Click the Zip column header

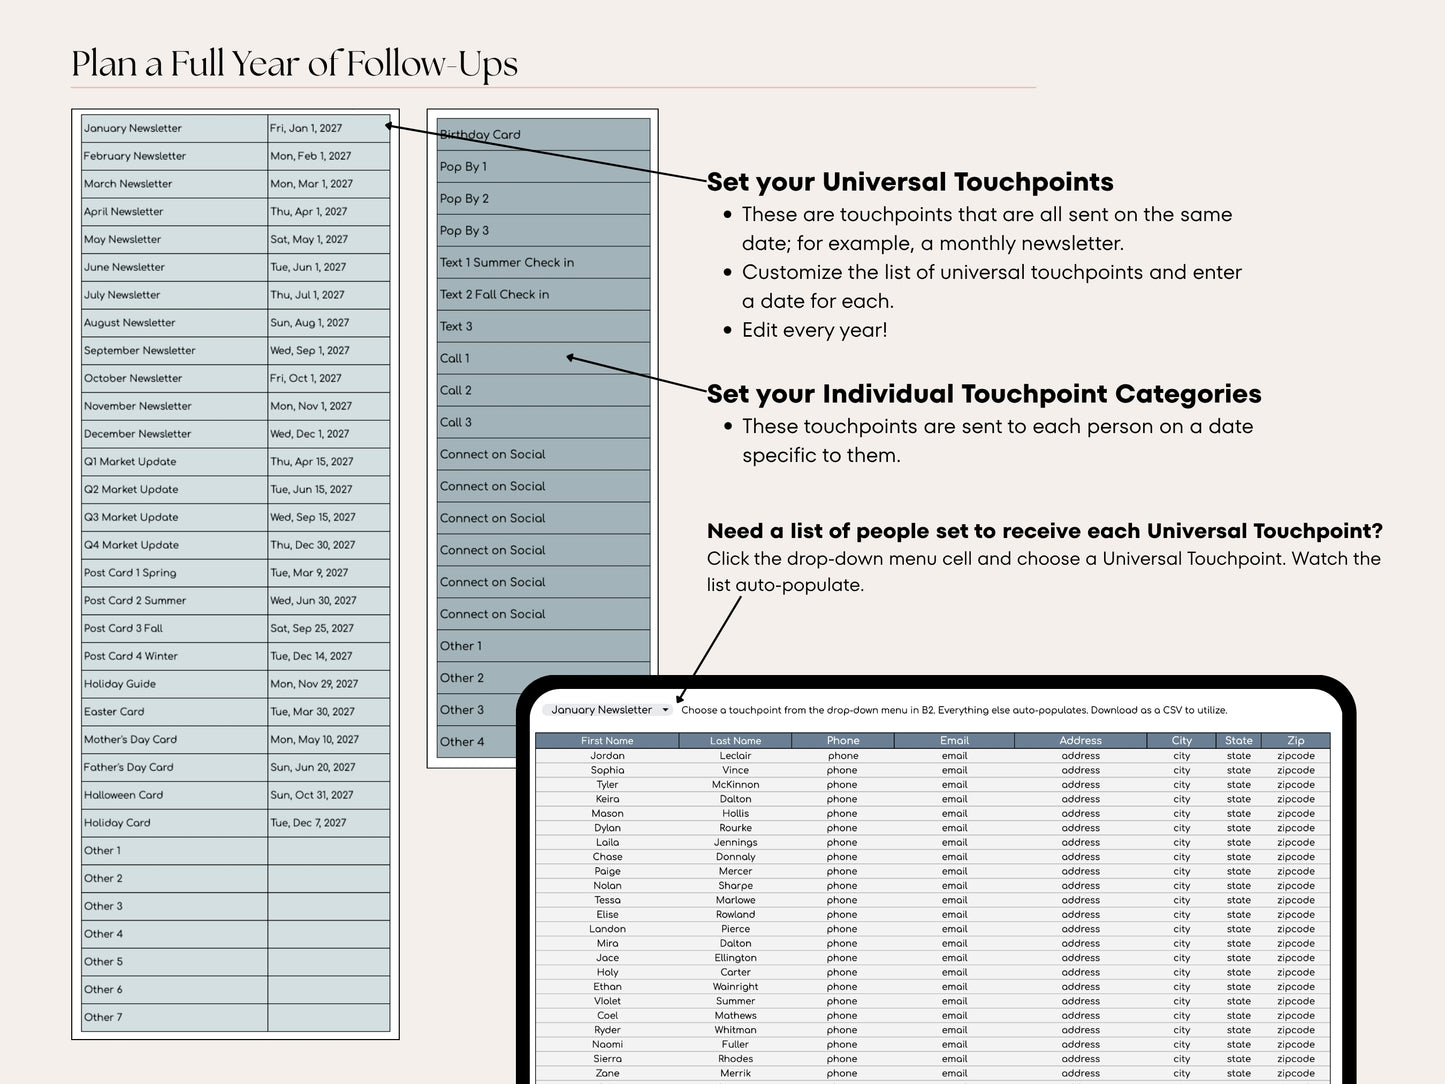click(1296, 741)
